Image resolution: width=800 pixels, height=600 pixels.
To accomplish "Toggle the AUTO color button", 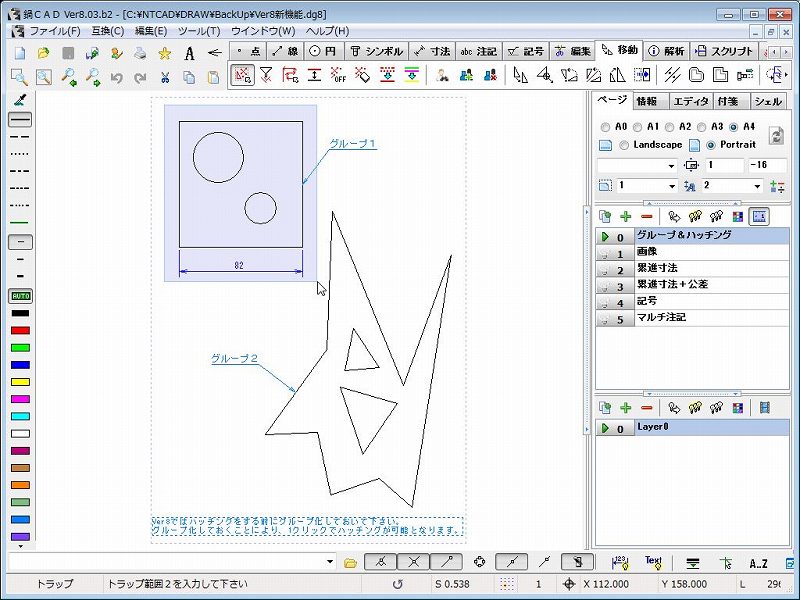I will [x=20, y=296].
